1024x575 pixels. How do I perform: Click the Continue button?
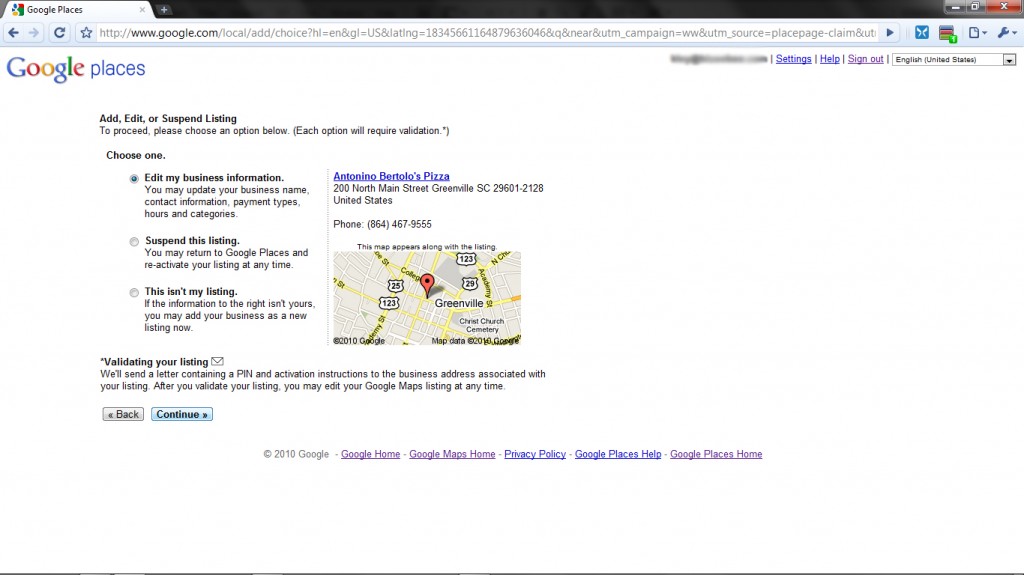click(x=182, y=414)
